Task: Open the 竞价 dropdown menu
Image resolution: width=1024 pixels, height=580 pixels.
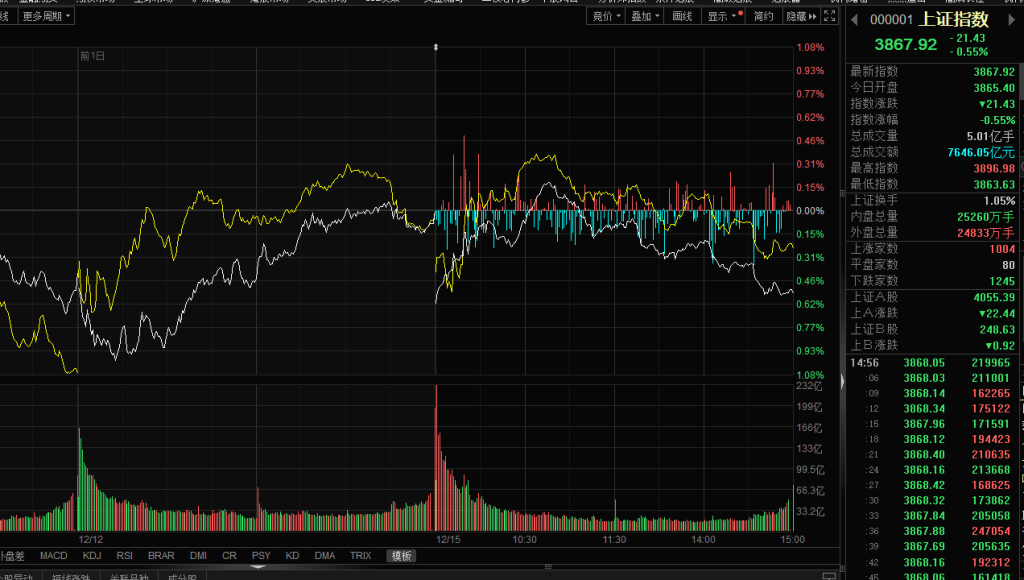Action: pos(606,16)
